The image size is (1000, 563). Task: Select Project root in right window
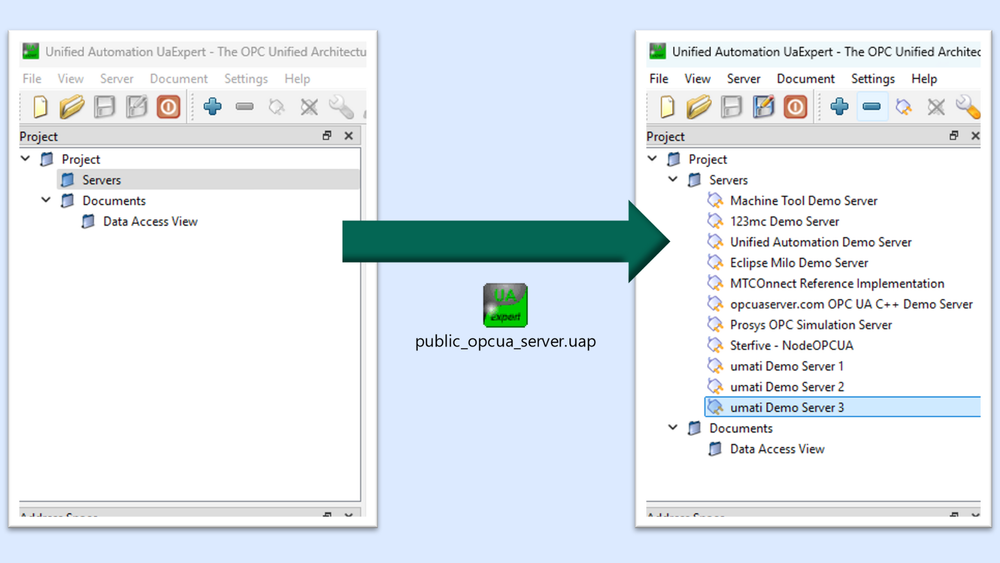pyautogui.click(x=707, y=159)
